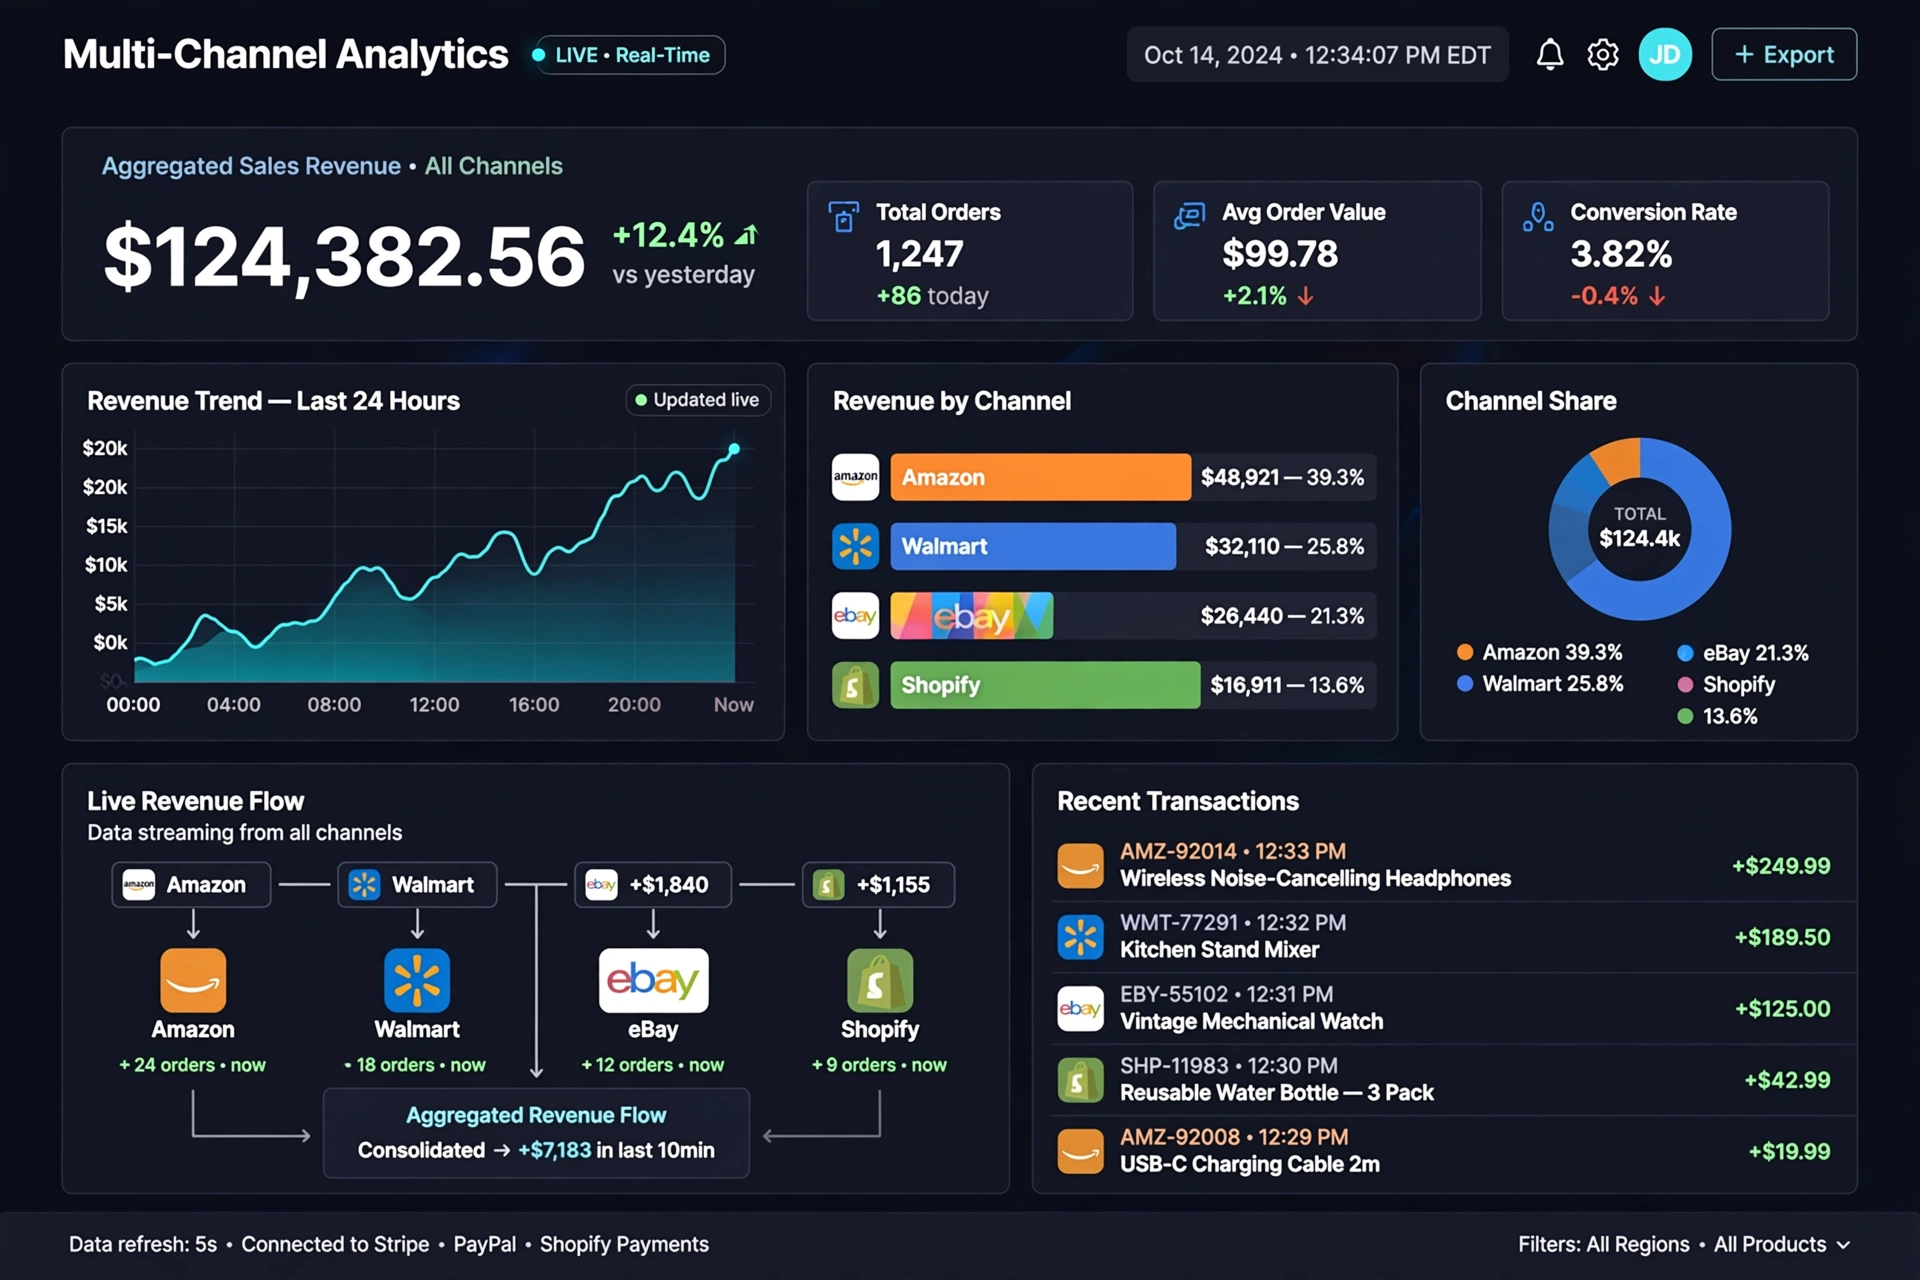Viewport: 1920px width, 1280px height.
Task: Click the Walmart node chip in Live Revenue Flow
Action: click(x=417, y=885)
